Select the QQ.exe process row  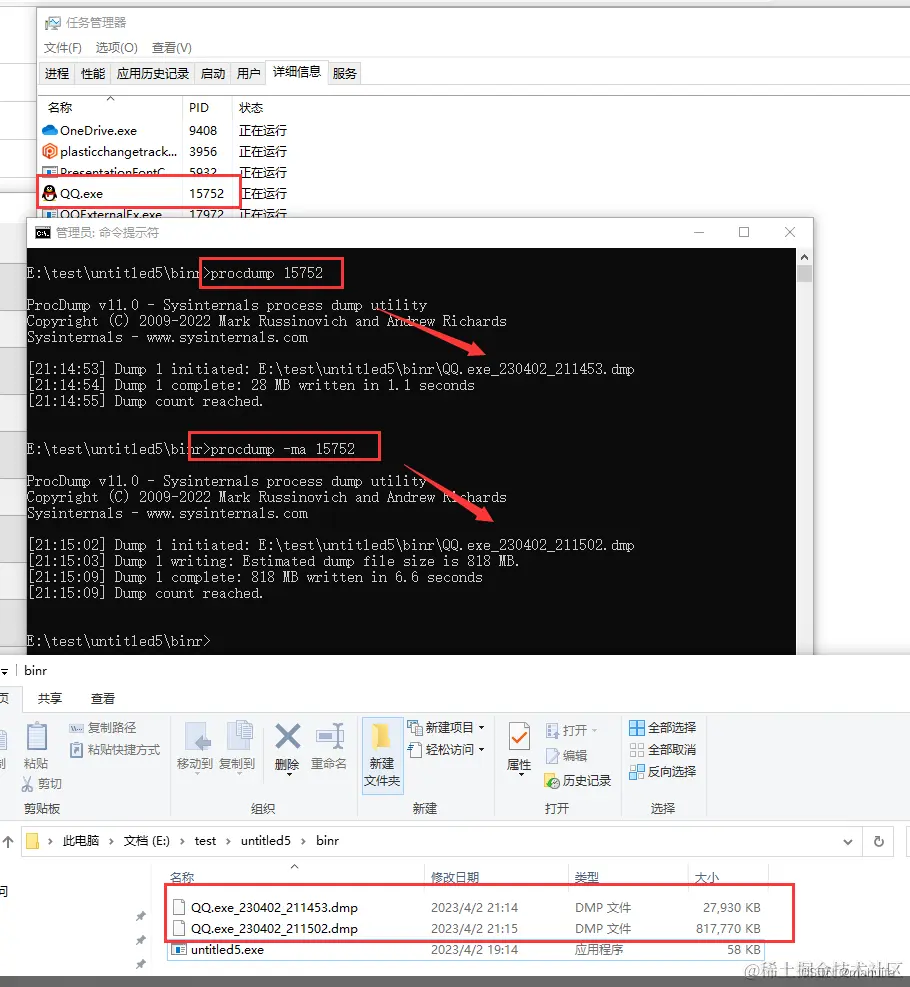(165, 193)
